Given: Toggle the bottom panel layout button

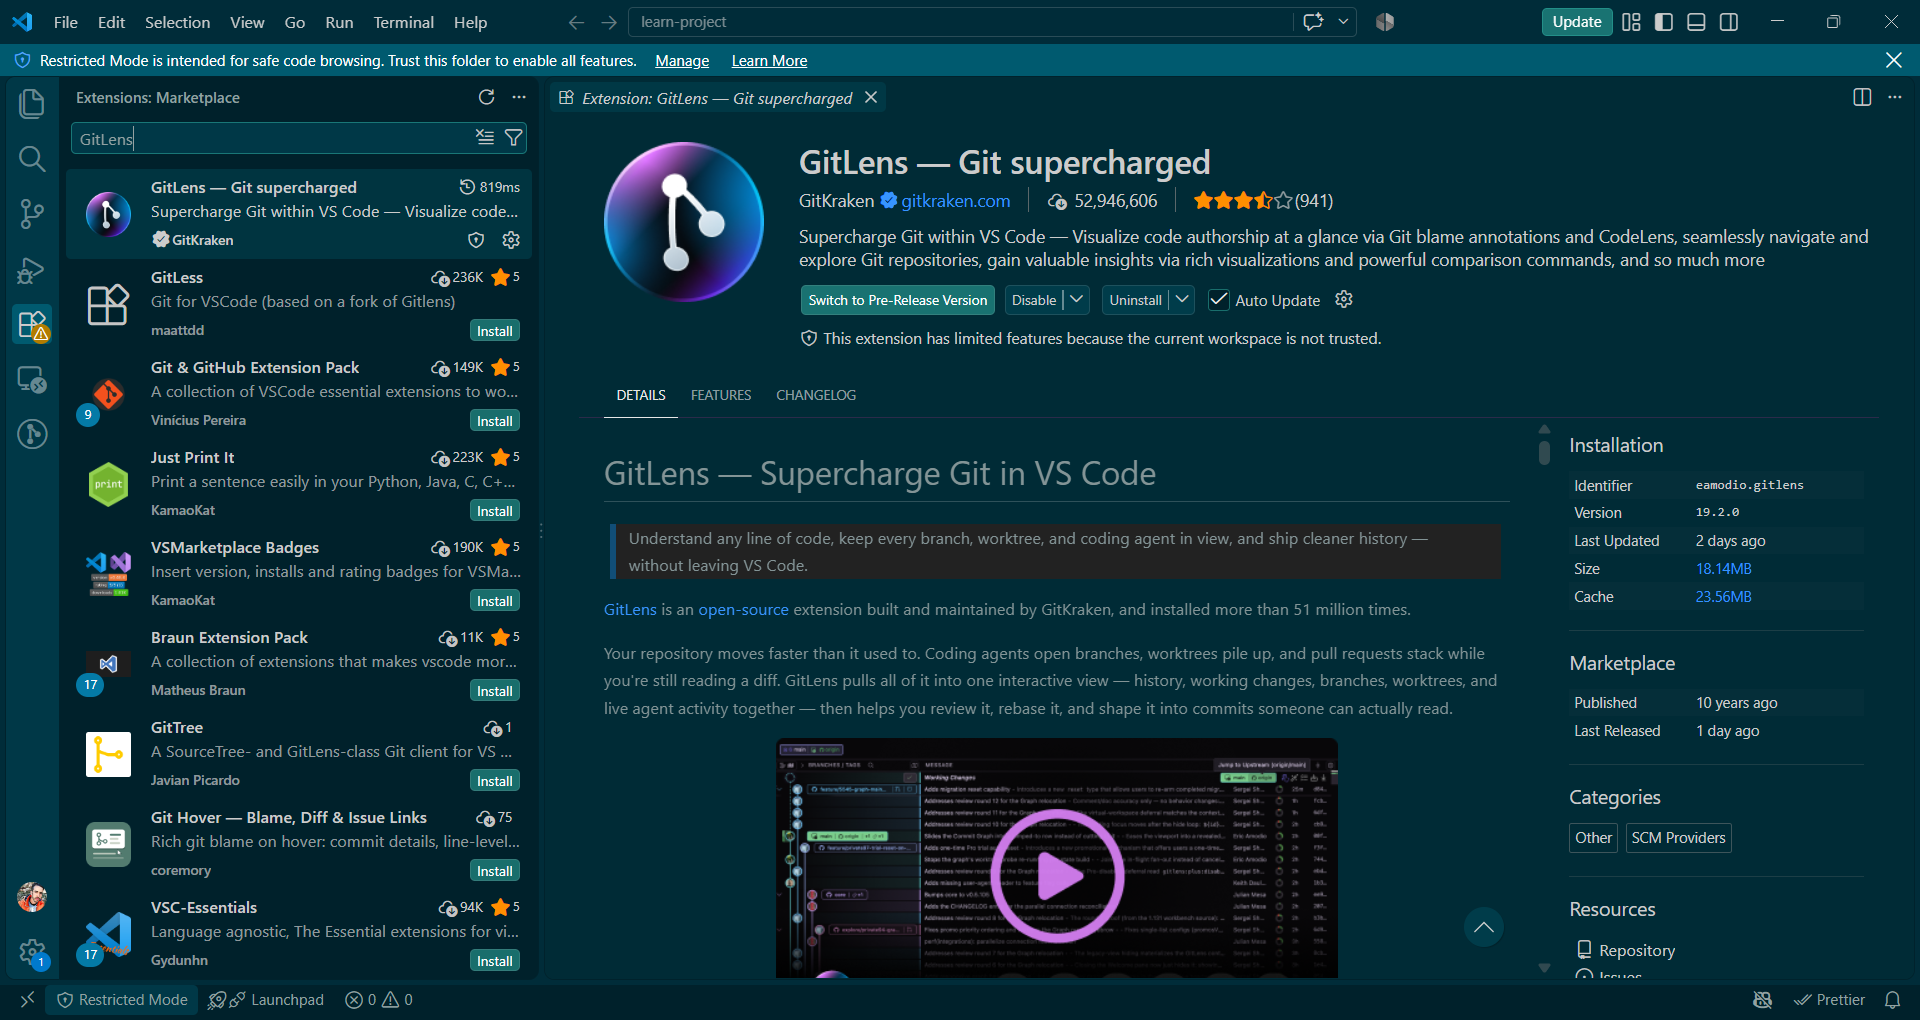Looking at the screenshot, I should click(1696, 22).
